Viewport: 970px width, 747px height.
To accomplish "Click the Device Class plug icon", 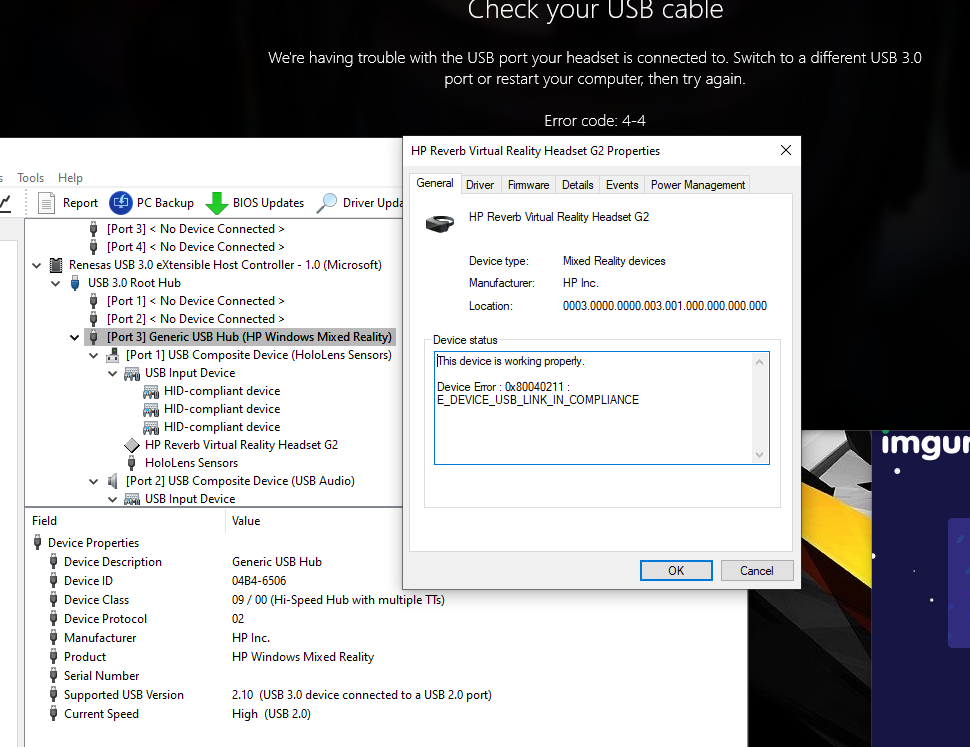I will click(x=54, y=600).
